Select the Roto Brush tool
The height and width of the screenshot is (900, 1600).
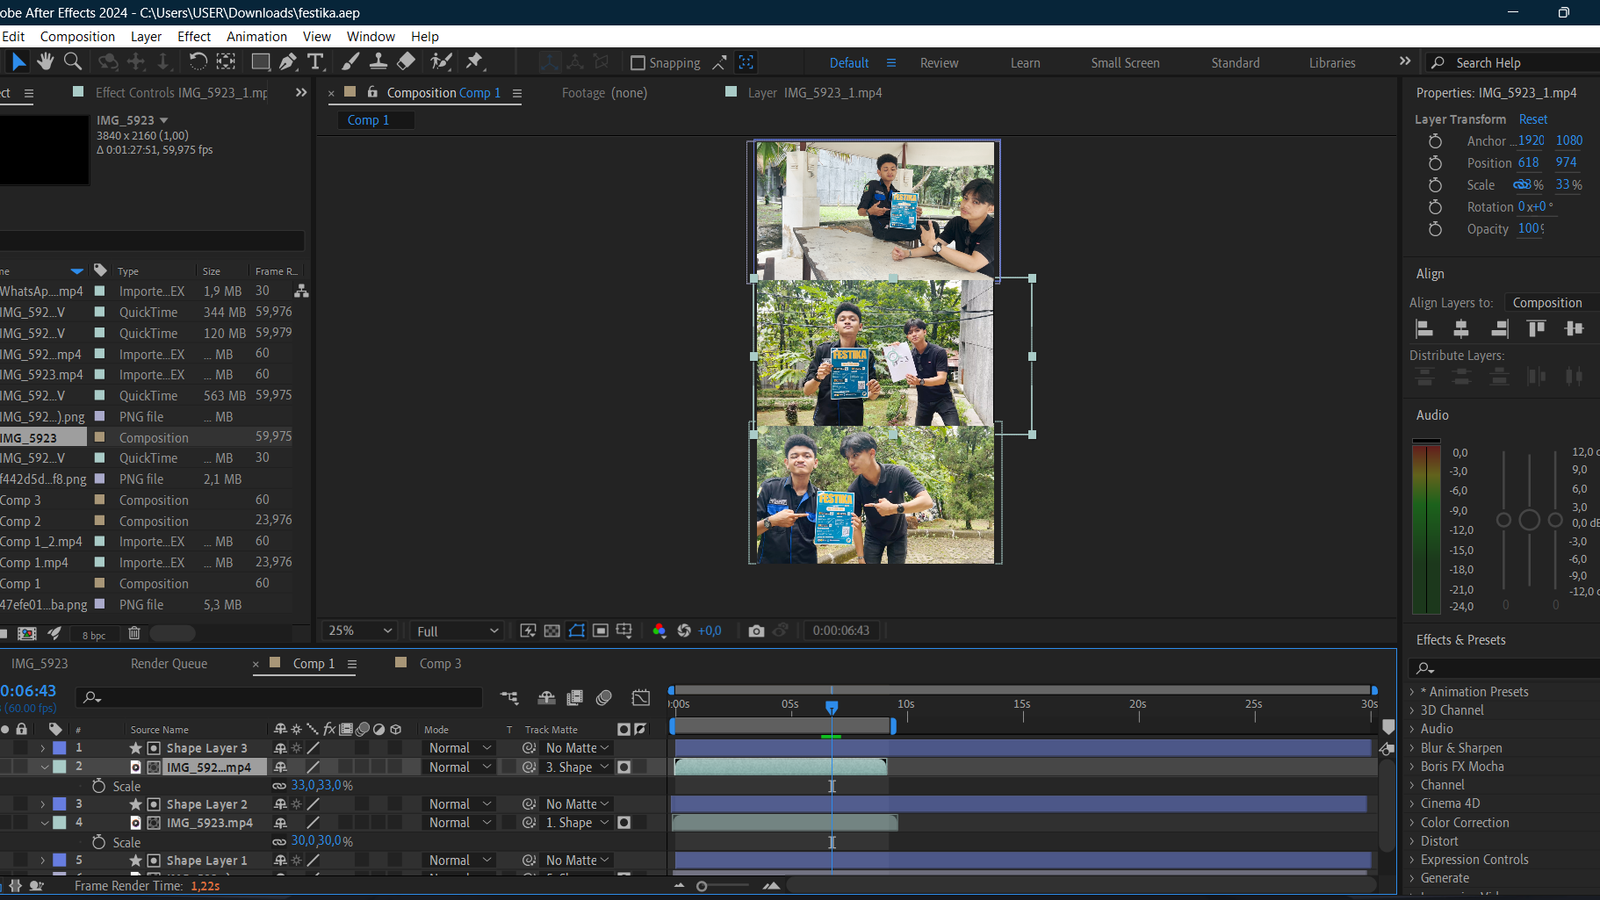(x=441, y=62)
